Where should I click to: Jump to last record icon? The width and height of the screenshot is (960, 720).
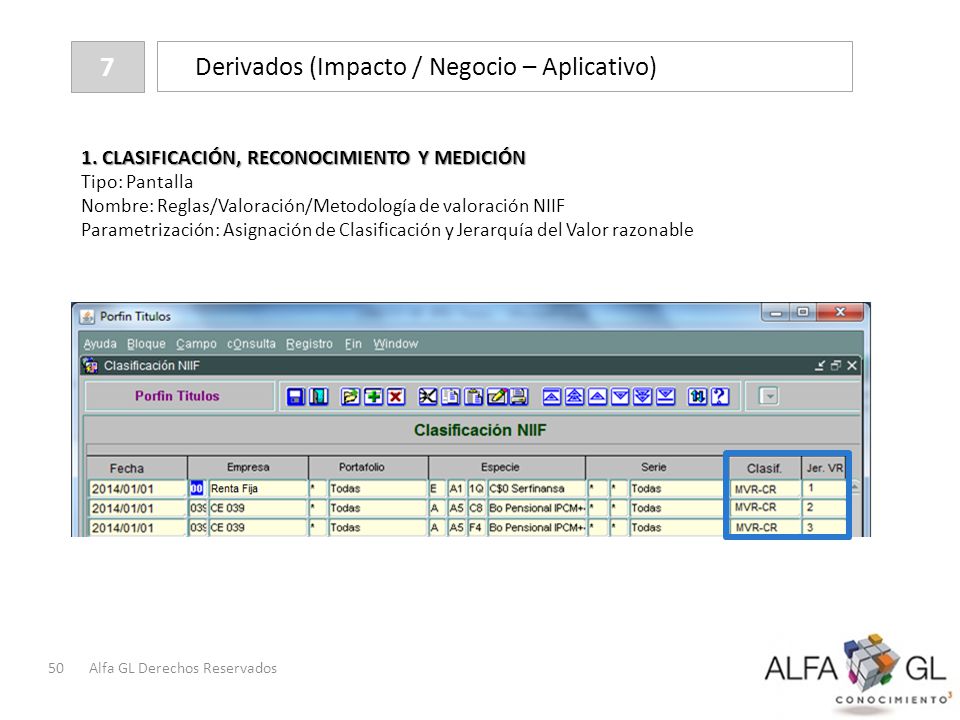(x=666, y=397)
